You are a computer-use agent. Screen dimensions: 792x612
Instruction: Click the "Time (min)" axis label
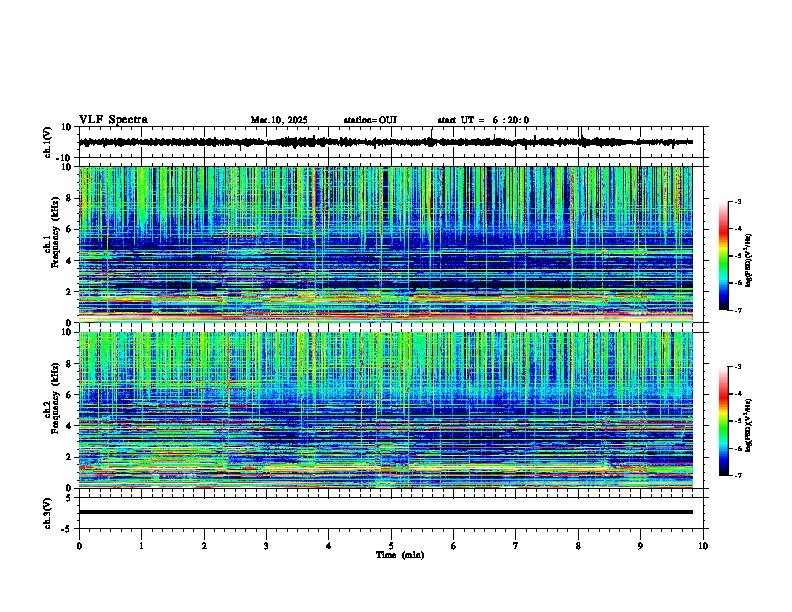pos(400,555)
